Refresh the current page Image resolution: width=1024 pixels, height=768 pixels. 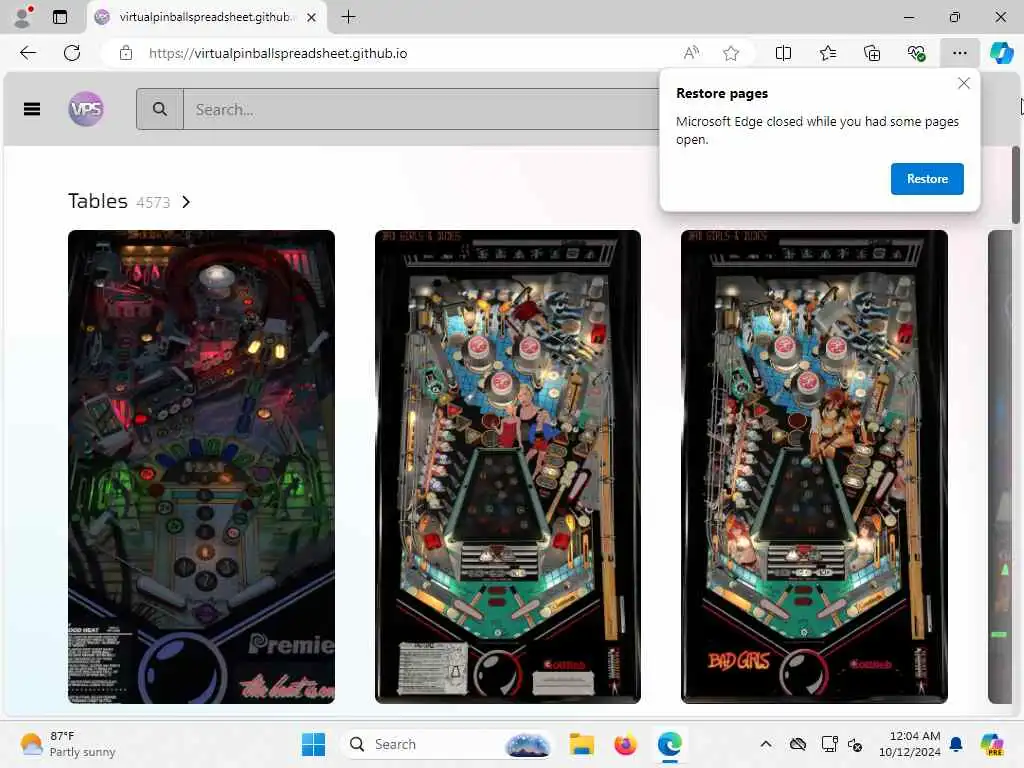click(72, 53)
